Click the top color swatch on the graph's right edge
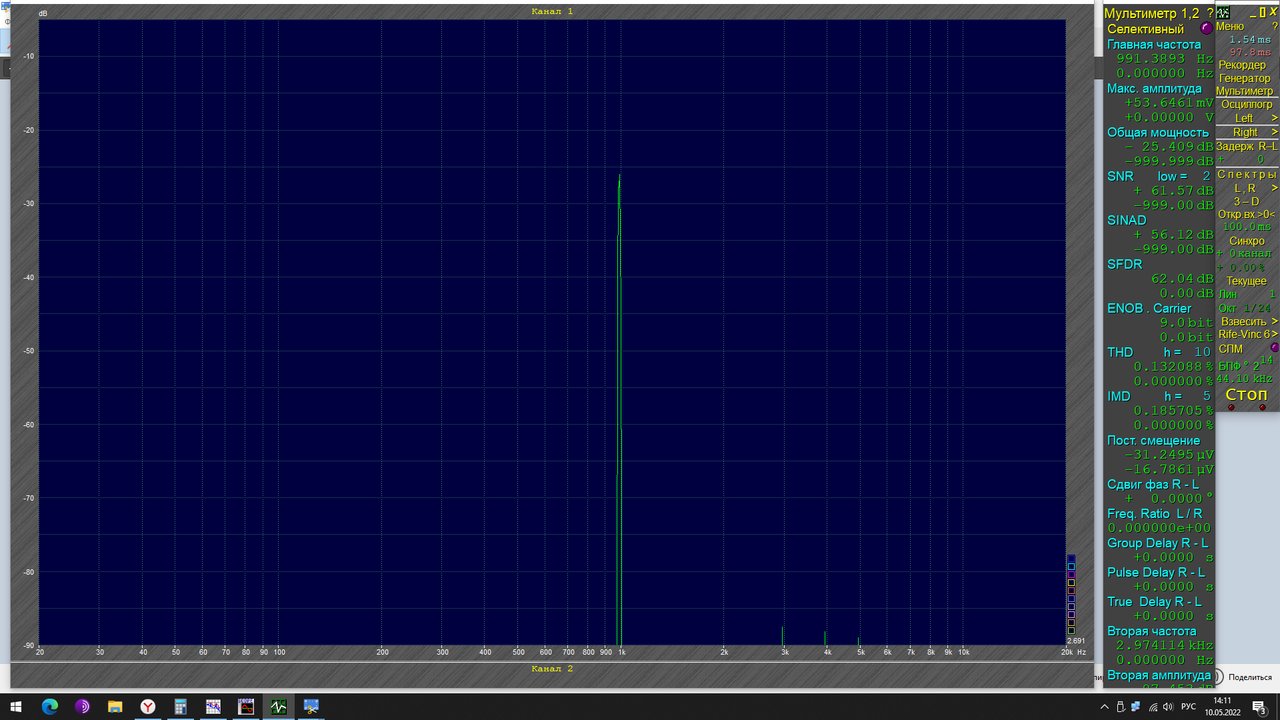The width and height of the screenshot is (1280, 720). pos(1071,559)
